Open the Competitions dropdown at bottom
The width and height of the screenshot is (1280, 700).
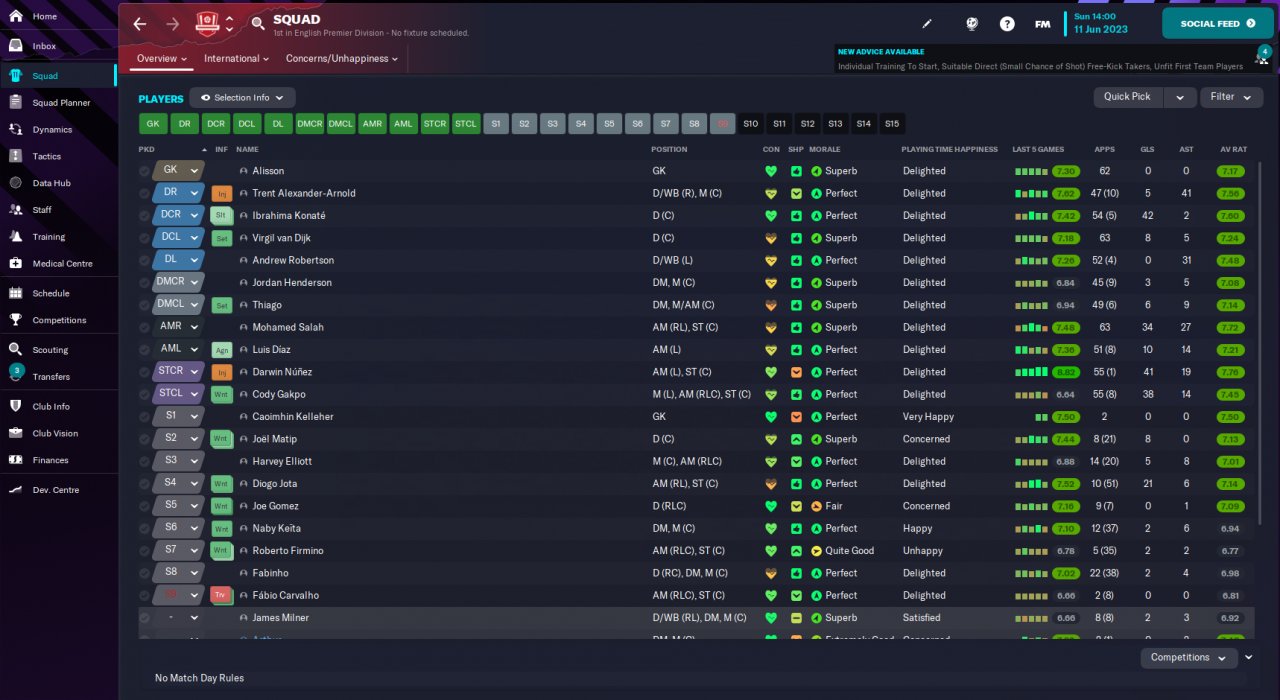click(1188, 657)
